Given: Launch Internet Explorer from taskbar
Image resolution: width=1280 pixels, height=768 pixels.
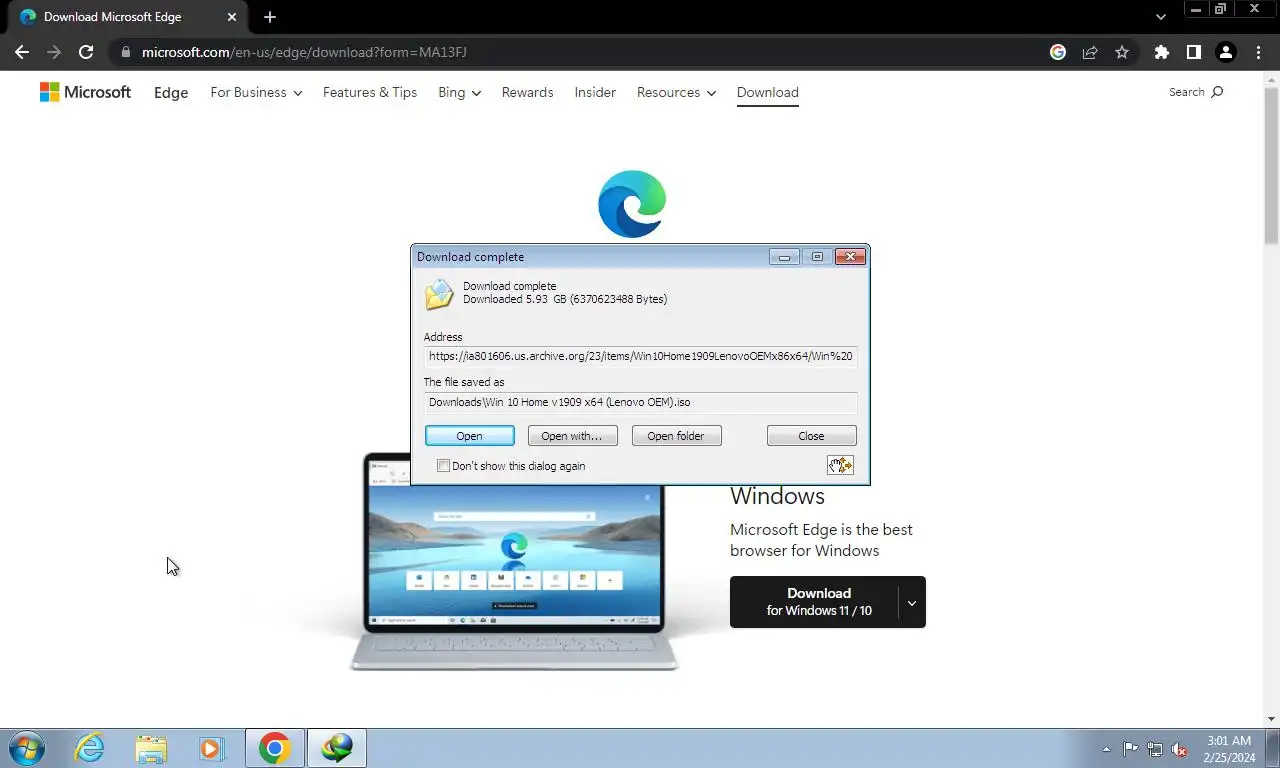Looking at the screenshot, I should [90, 748].
